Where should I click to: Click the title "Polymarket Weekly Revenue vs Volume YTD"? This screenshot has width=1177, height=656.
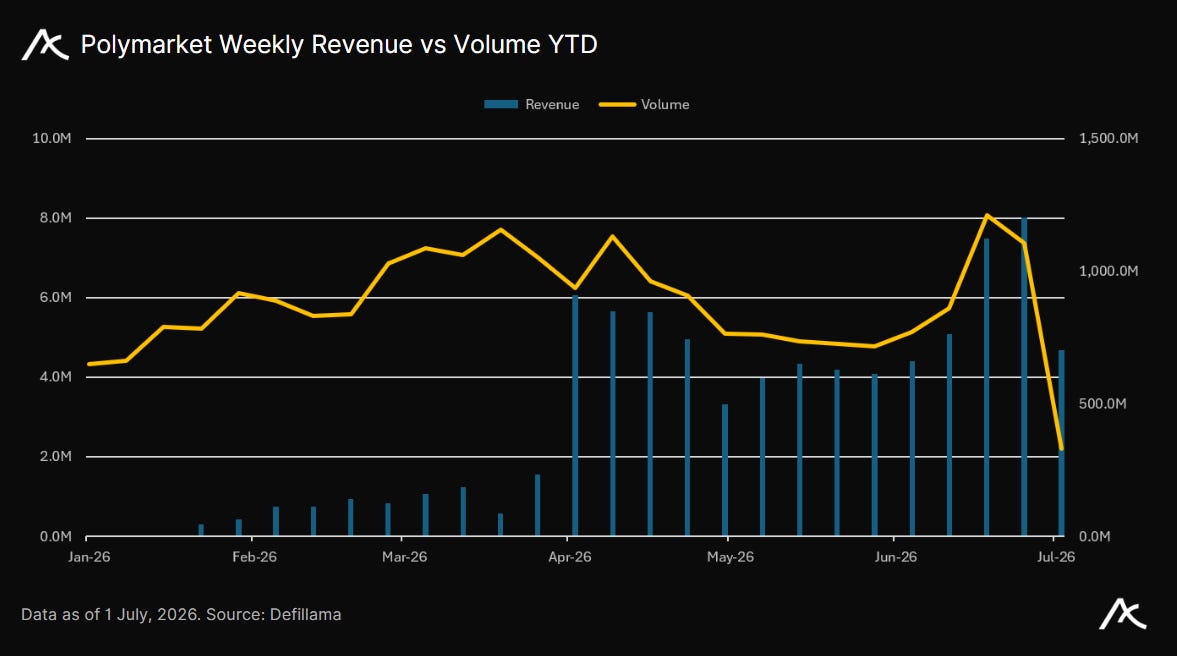(339, 44)
